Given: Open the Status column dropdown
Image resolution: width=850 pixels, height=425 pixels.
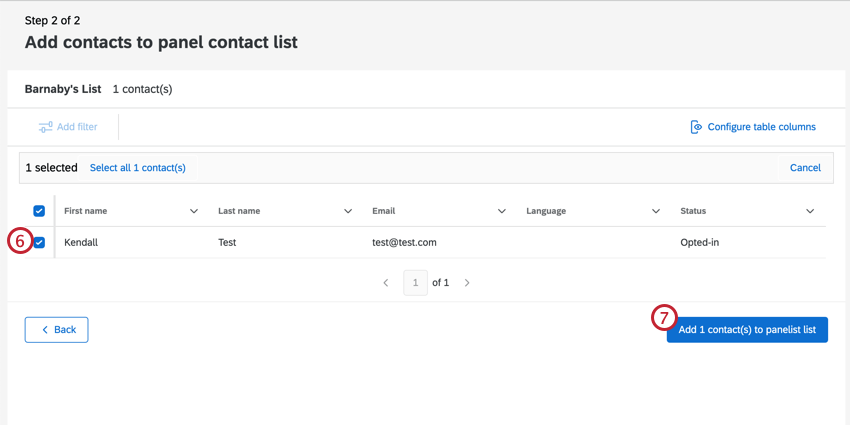Looking at the screenshot, I should coord(810,211).
